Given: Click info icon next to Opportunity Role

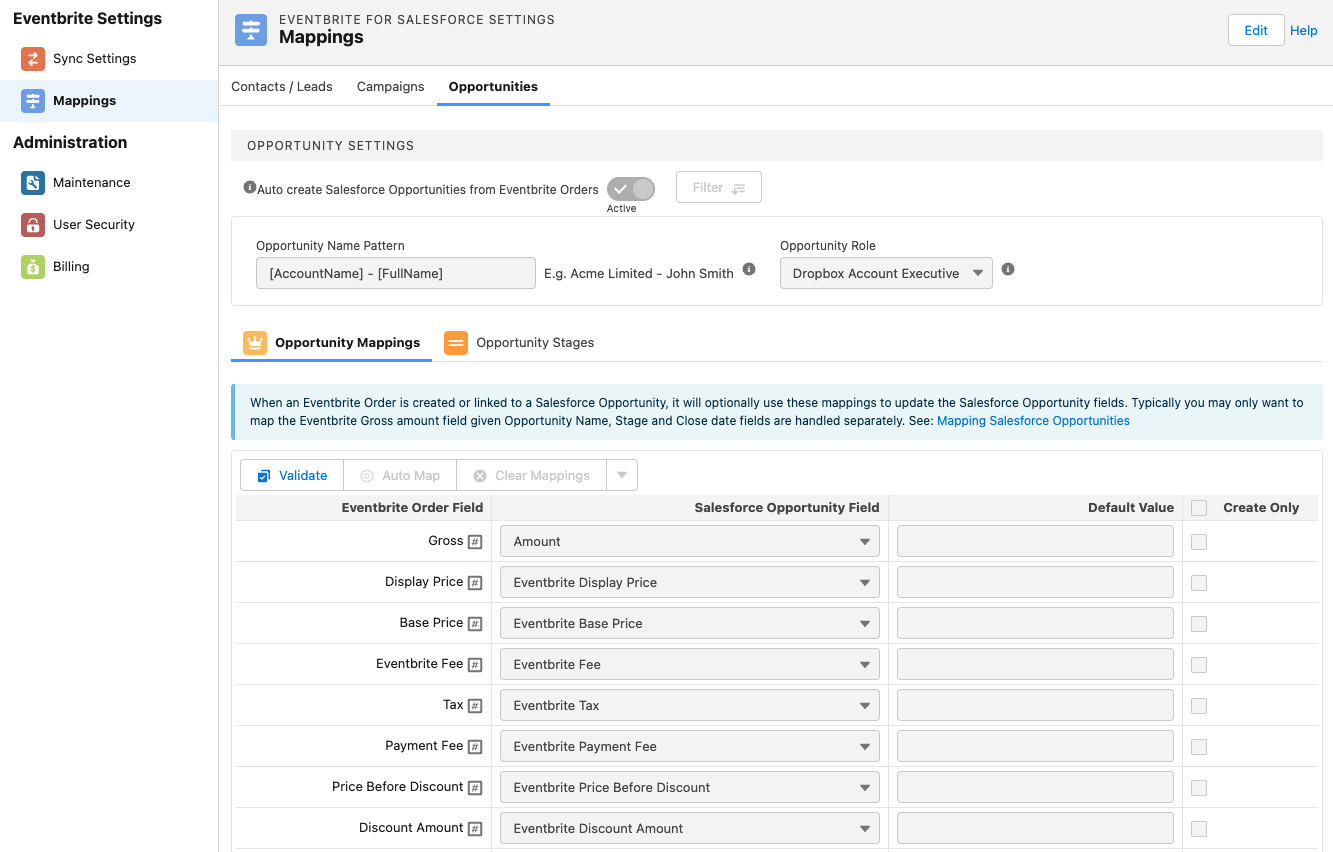Looking at the screenshot, I should (x=1008, y=269).
